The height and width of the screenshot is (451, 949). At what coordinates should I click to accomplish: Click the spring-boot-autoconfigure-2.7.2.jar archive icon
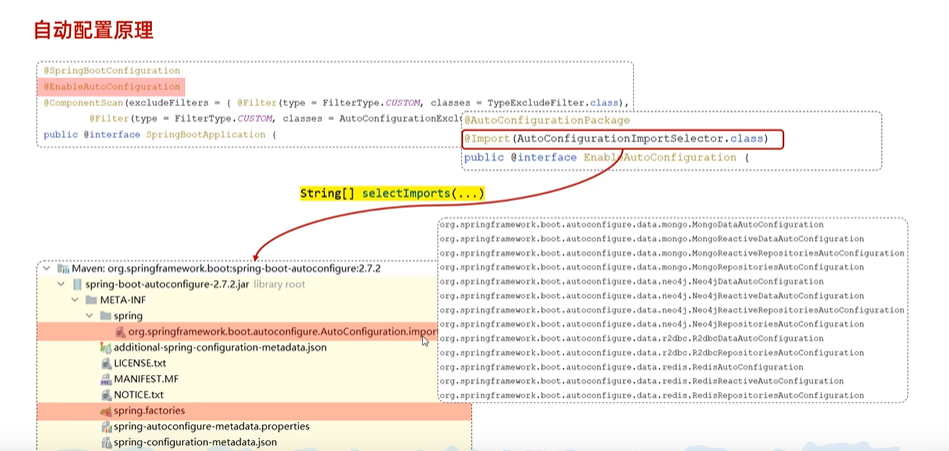(77, 284)
